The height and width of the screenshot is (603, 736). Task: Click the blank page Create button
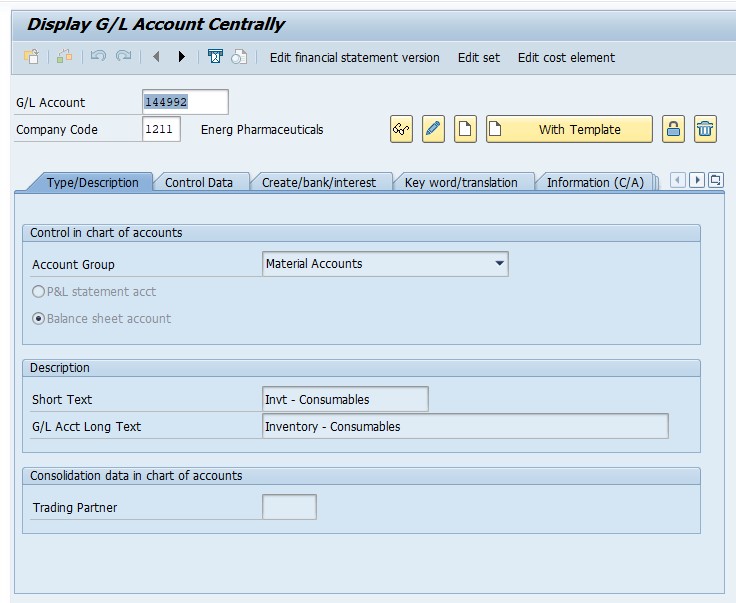point(465,129)
